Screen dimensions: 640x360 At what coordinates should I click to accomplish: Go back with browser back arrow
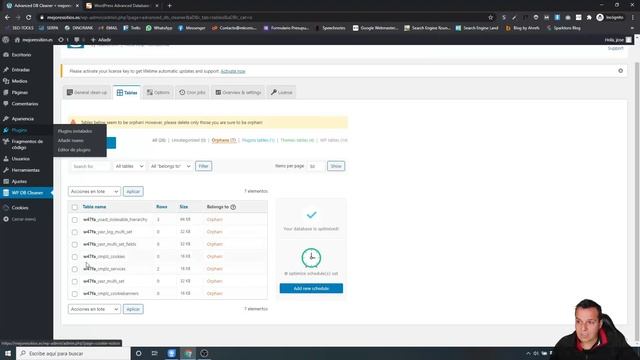tap(7, 18)
